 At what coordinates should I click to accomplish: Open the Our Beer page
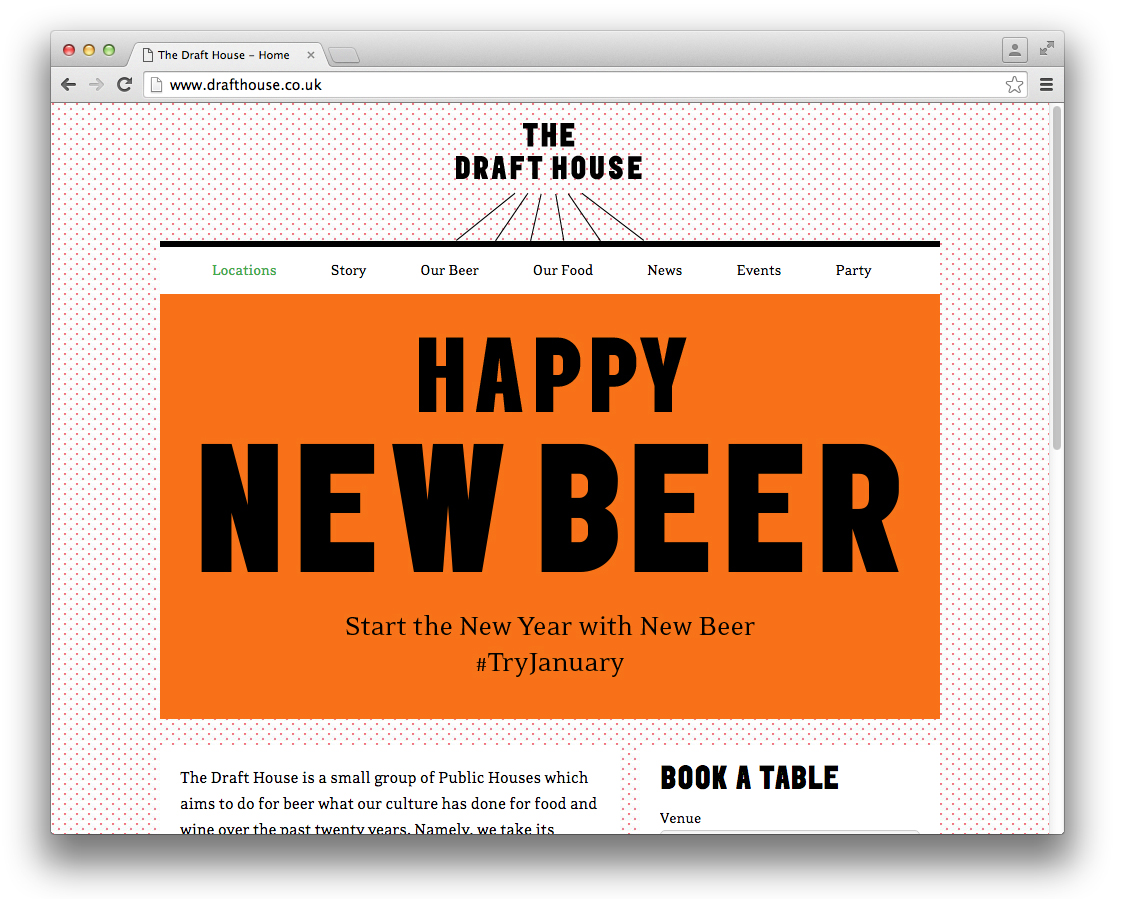[x=449, y=270]
